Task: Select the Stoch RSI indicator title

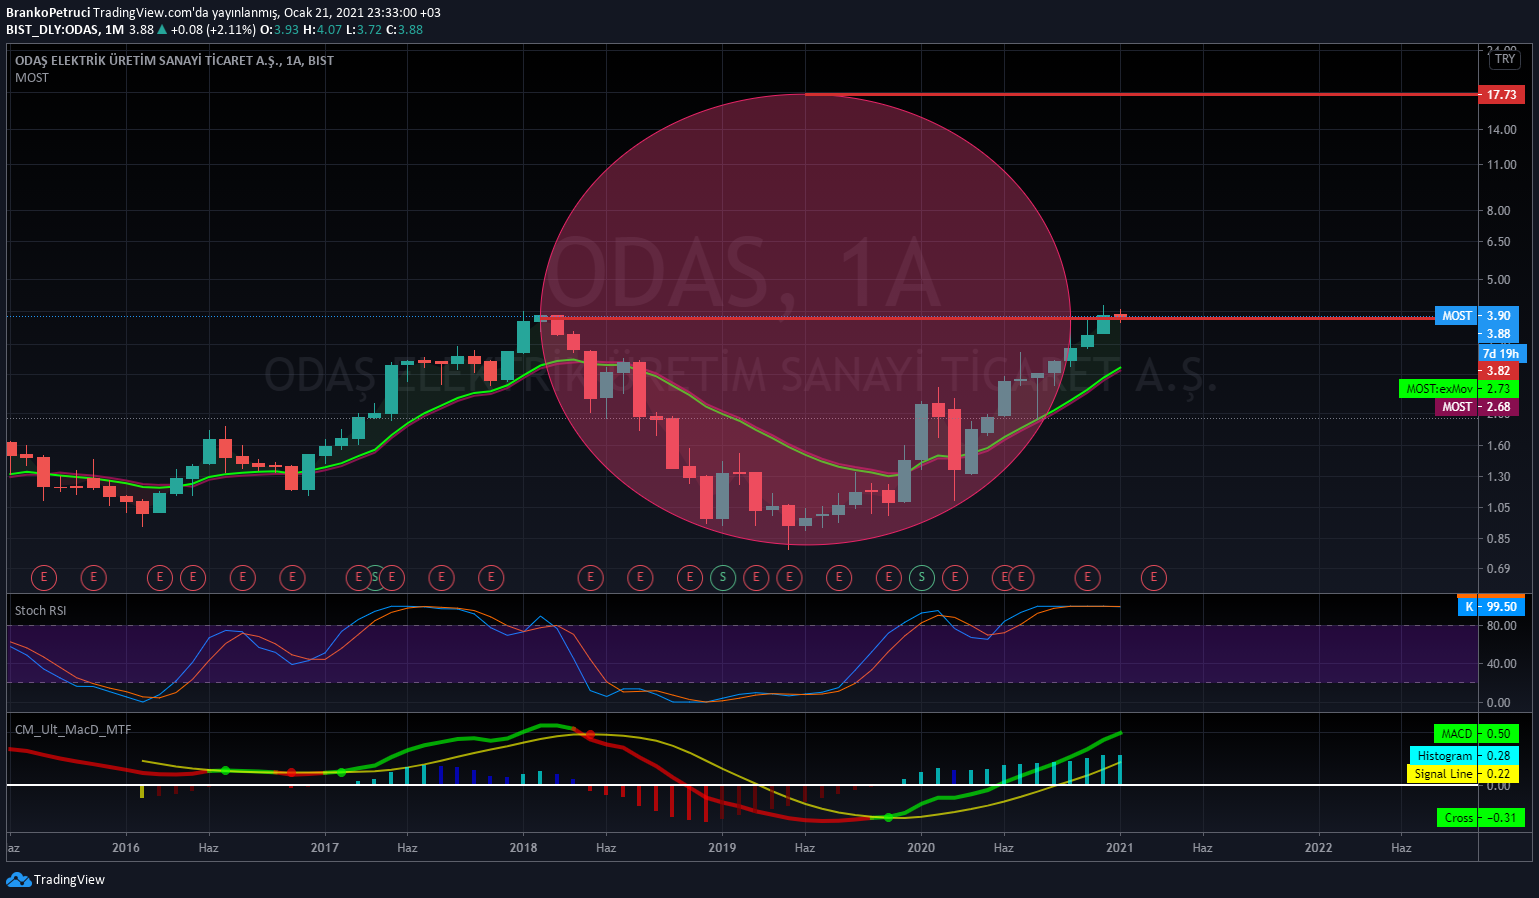Action: pos(41,611)
